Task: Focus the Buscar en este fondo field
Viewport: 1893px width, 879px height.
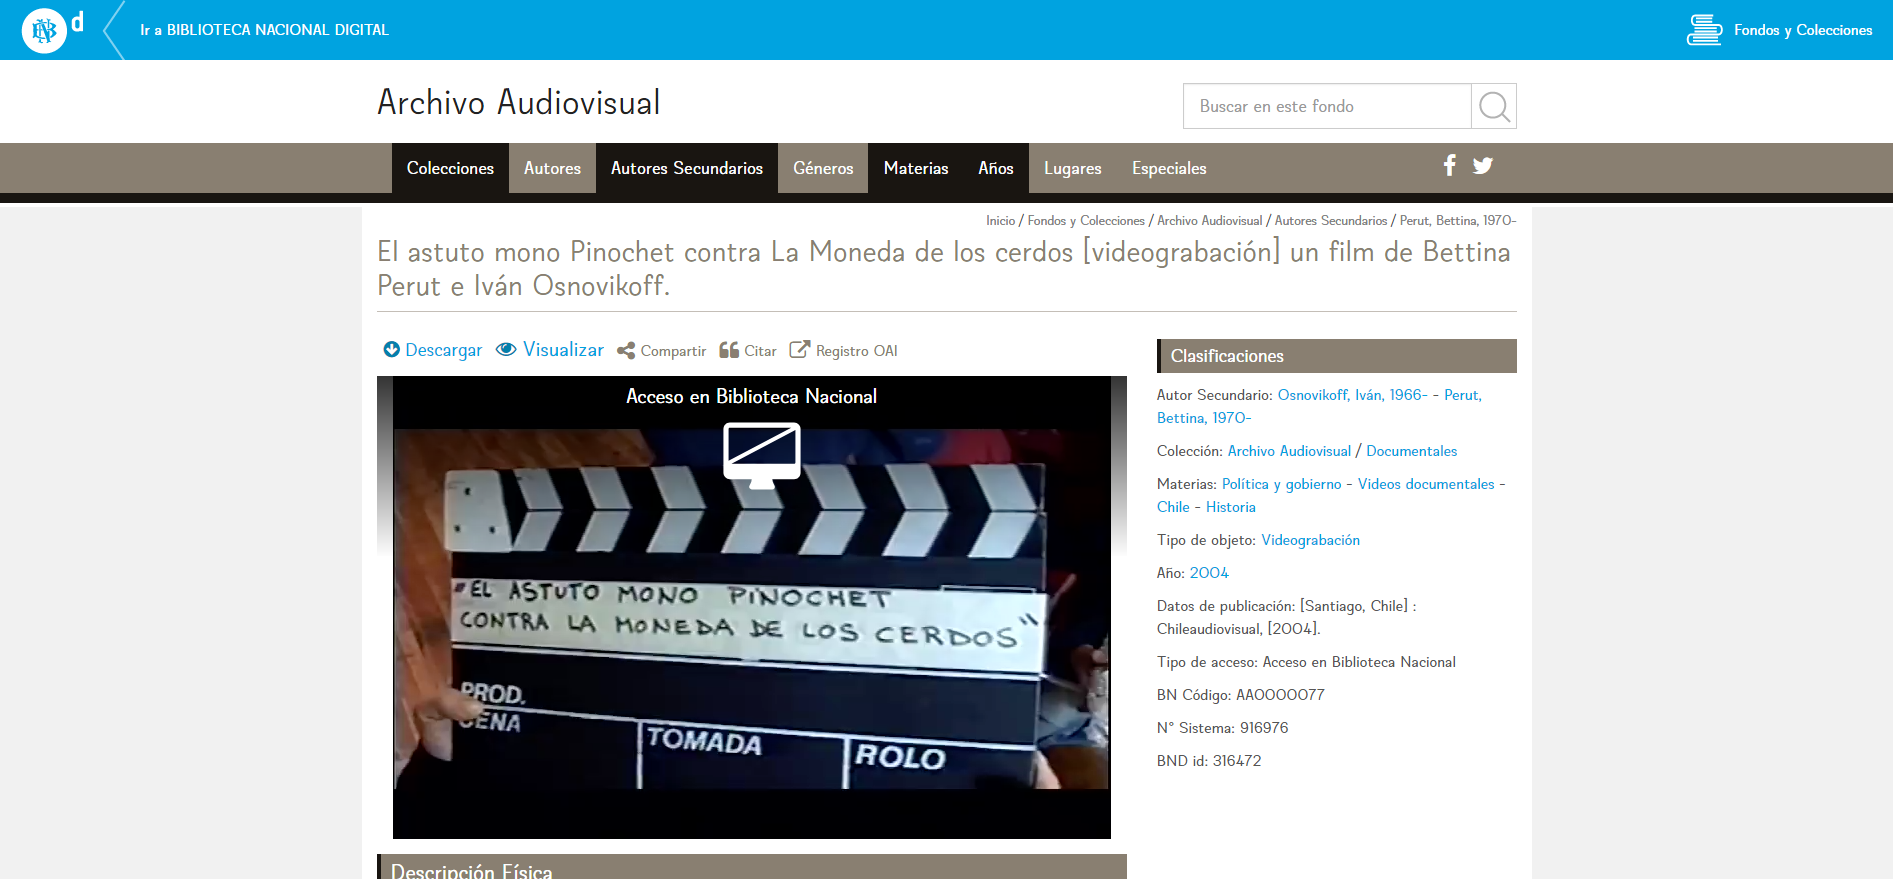Action: point(1327,106)
